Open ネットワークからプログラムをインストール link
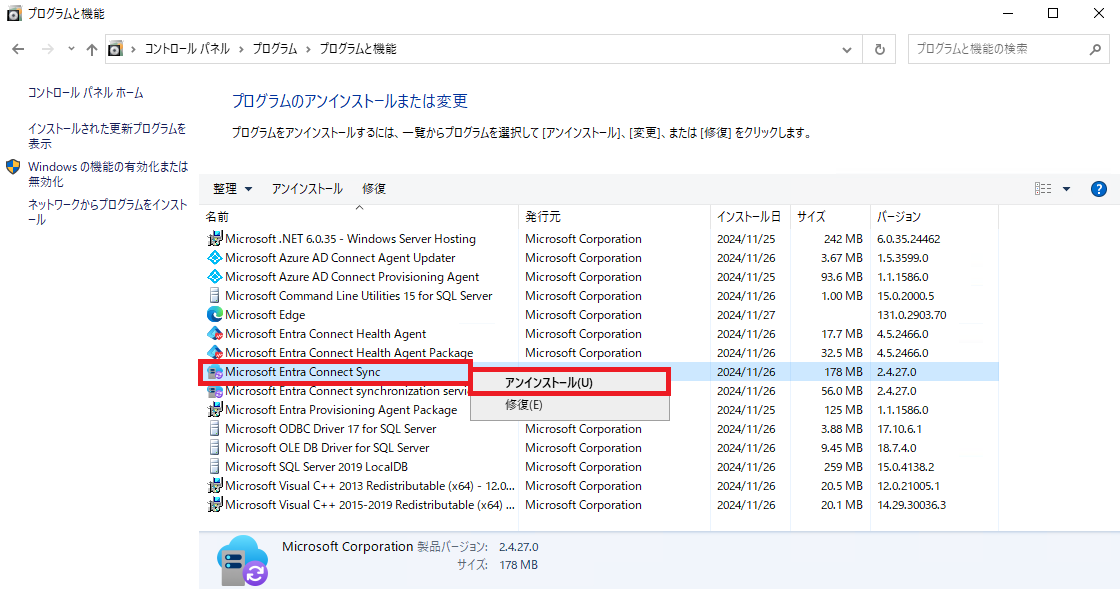This screenshot has width=1120, height=589. 107,212
